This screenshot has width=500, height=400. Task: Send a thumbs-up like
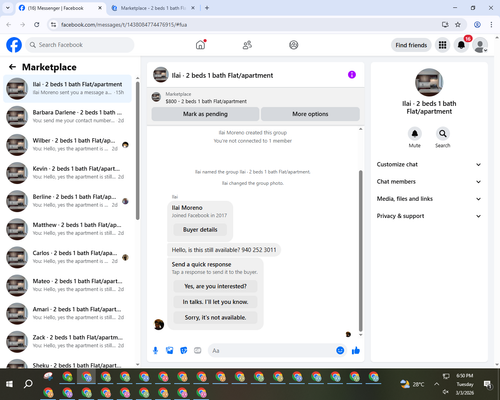pos(356,350)
